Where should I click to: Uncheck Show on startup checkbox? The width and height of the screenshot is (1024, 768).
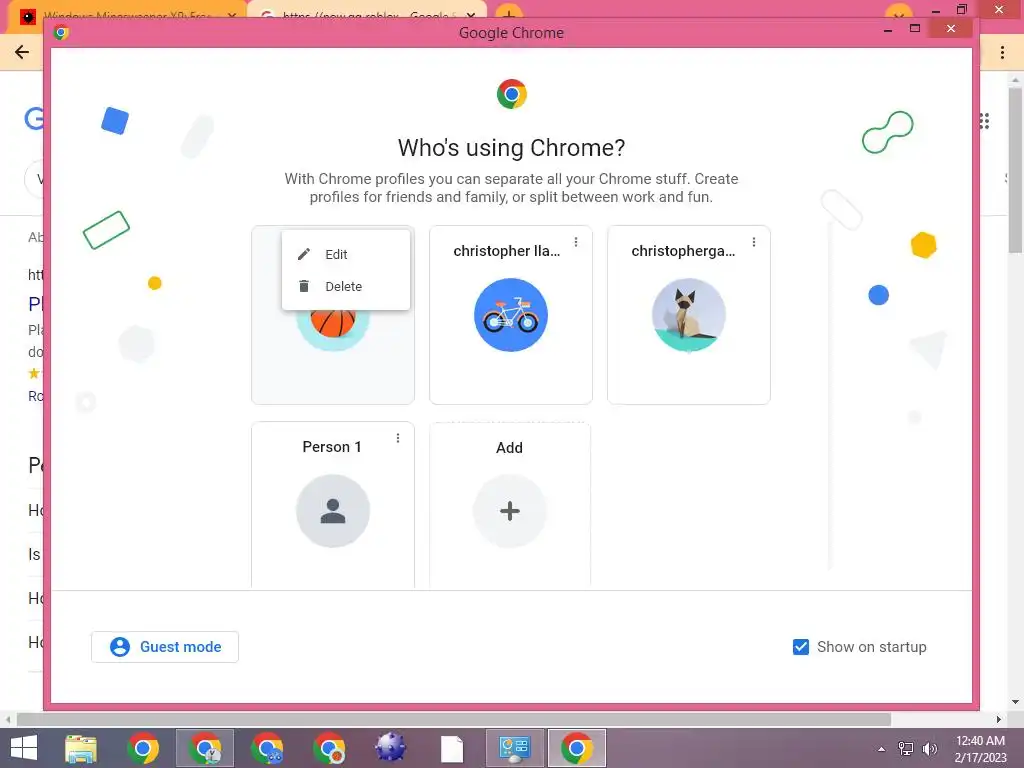pyautogui.click(x=801, y=647)
